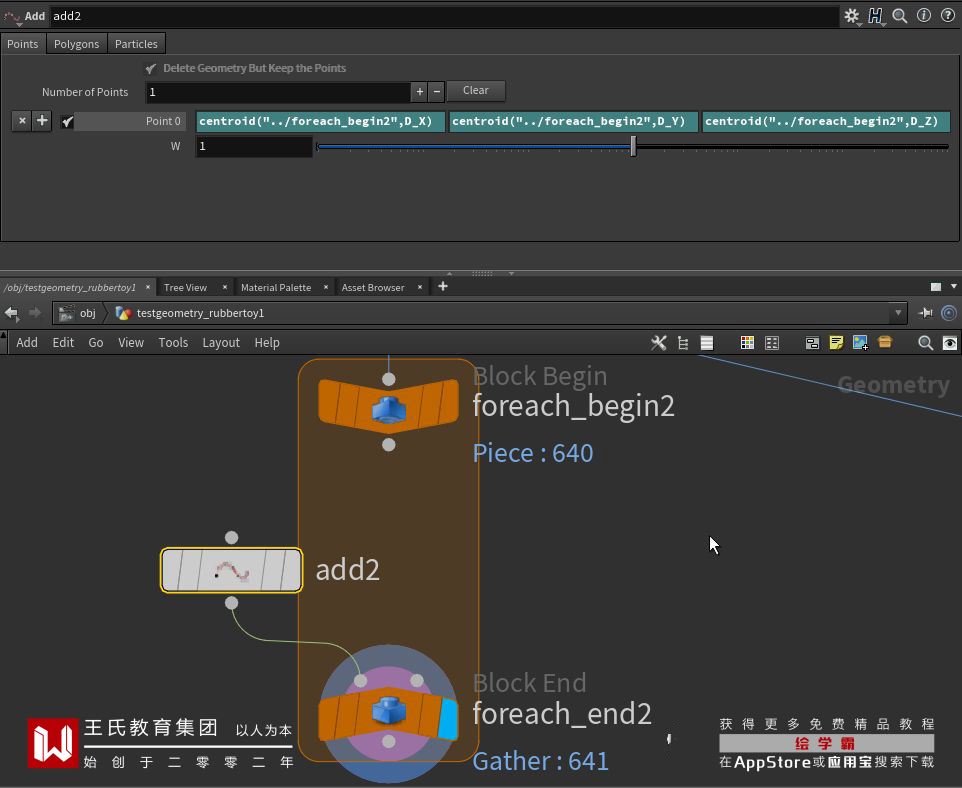Click the Clear button

point(475,91)
